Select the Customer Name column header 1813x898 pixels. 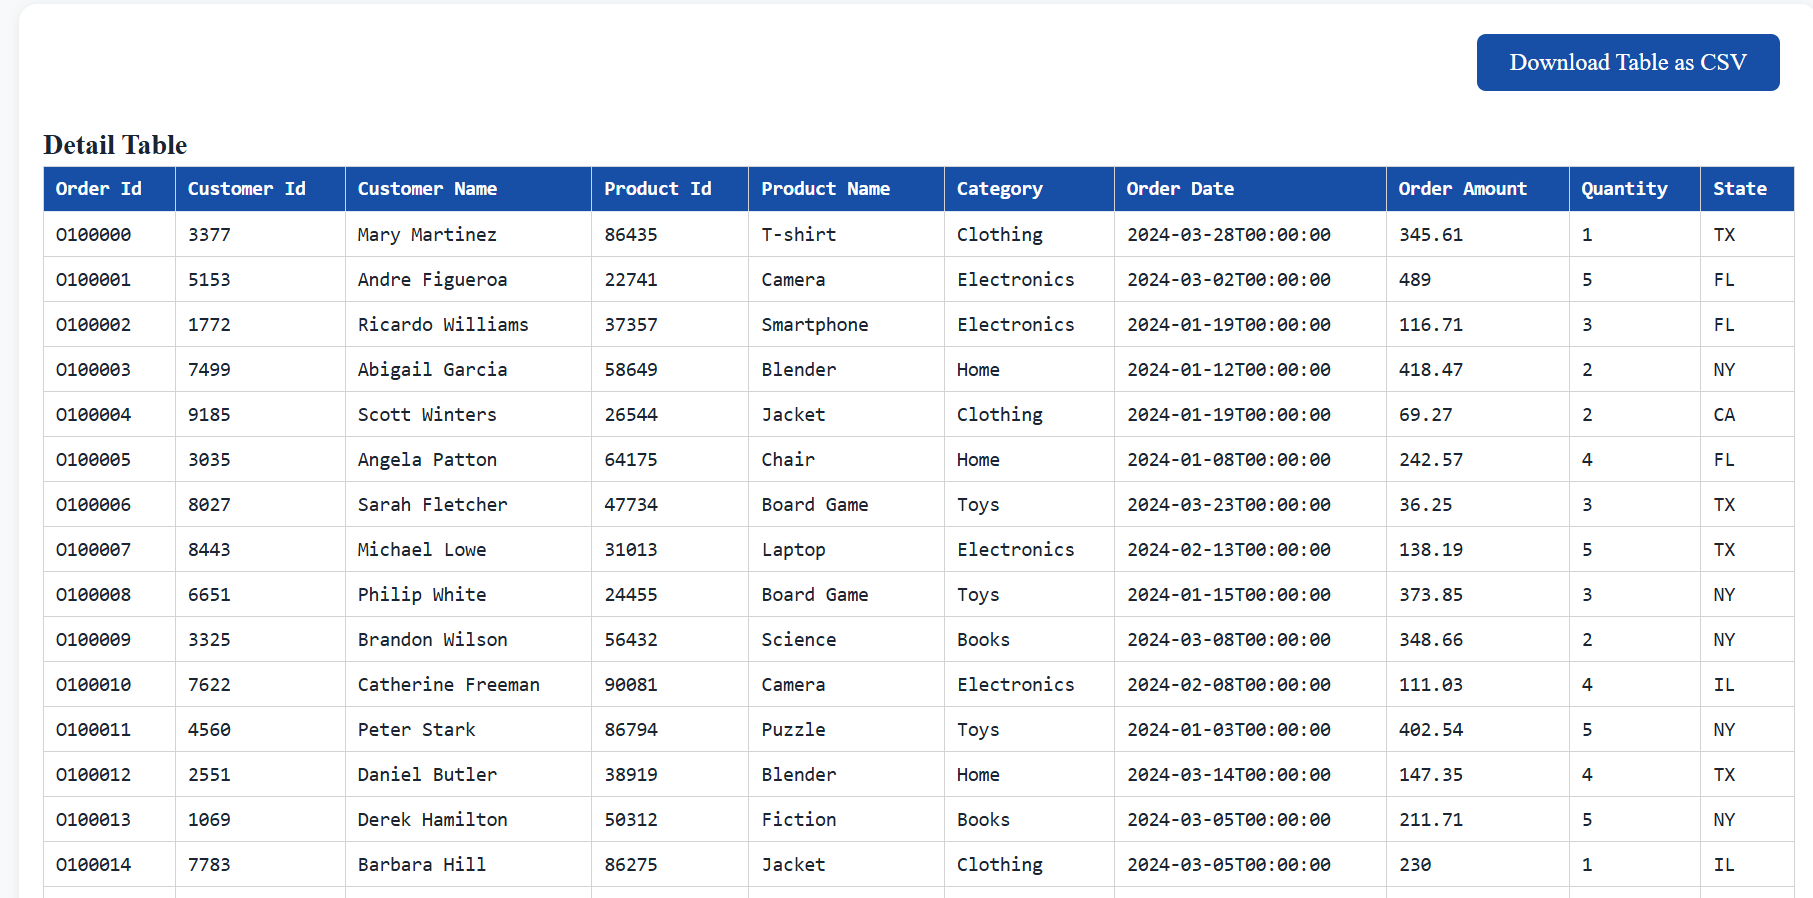[427, 189]
